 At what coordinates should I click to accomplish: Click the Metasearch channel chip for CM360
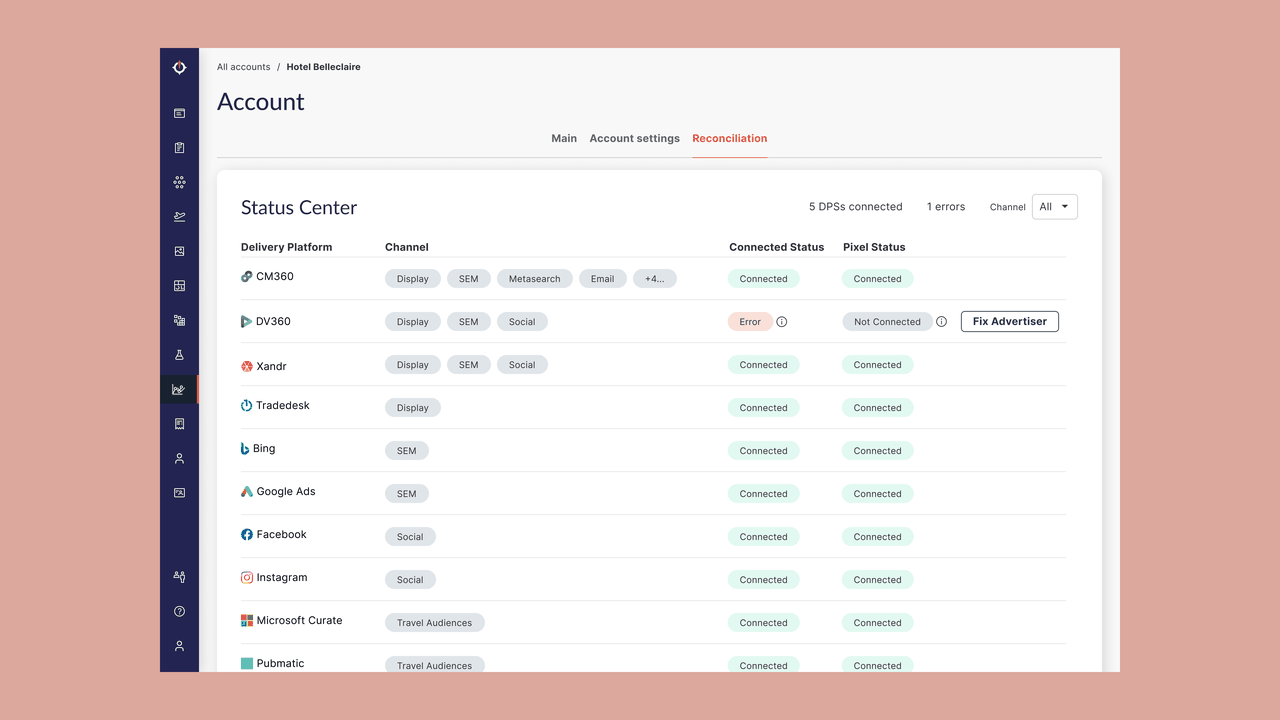point(535,279)
